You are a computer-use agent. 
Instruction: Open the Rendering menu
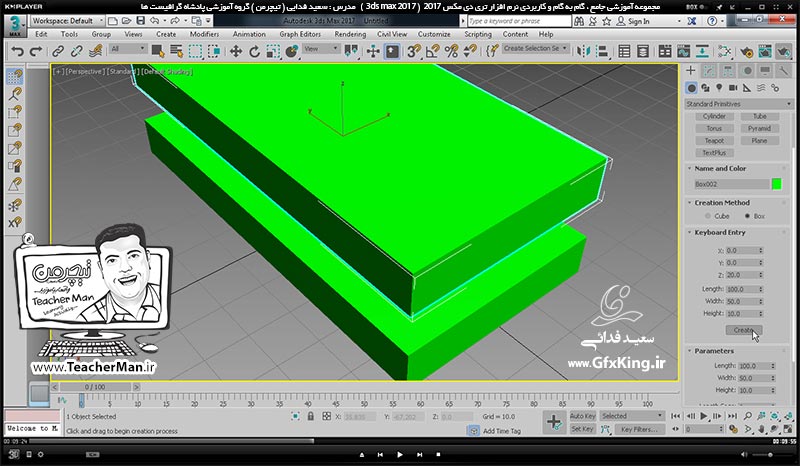tap(350, 34)
